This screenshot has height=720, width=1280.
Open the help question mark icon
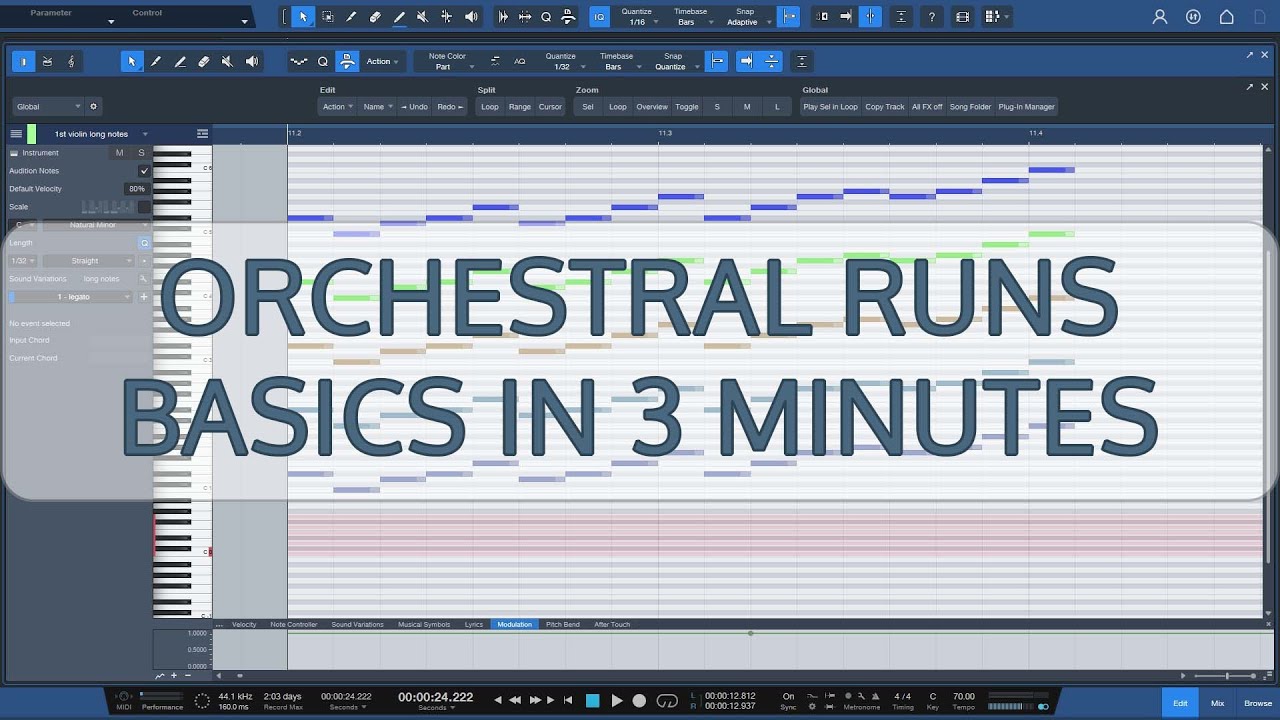pyautogui.click(x=932, y=17)
